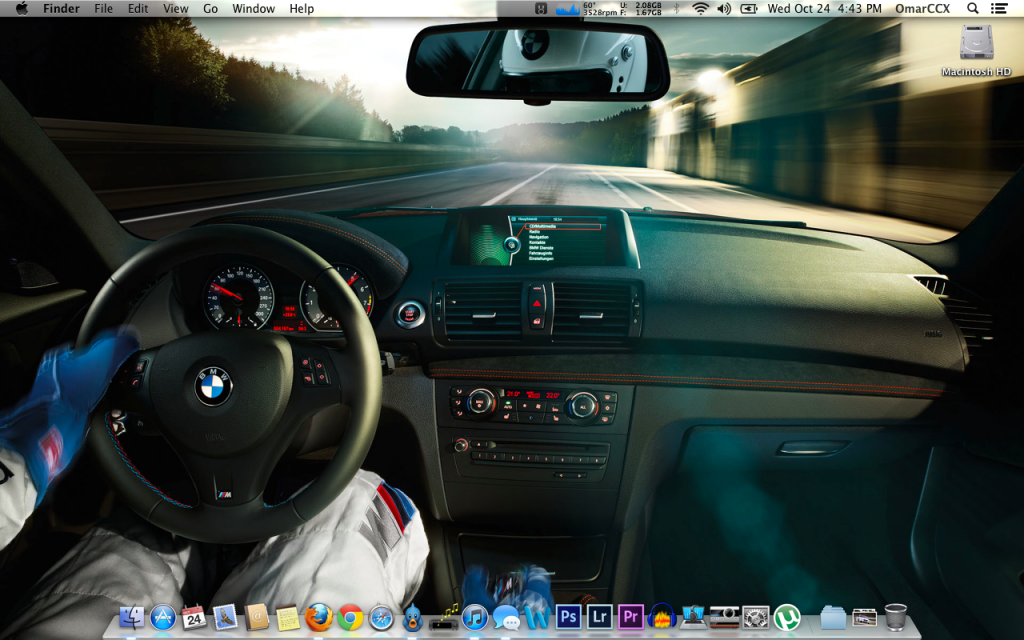The image size is (1024, 640).
Task: Open the laptop-with-person app in the Dock
Action: (x=693, y=617)
